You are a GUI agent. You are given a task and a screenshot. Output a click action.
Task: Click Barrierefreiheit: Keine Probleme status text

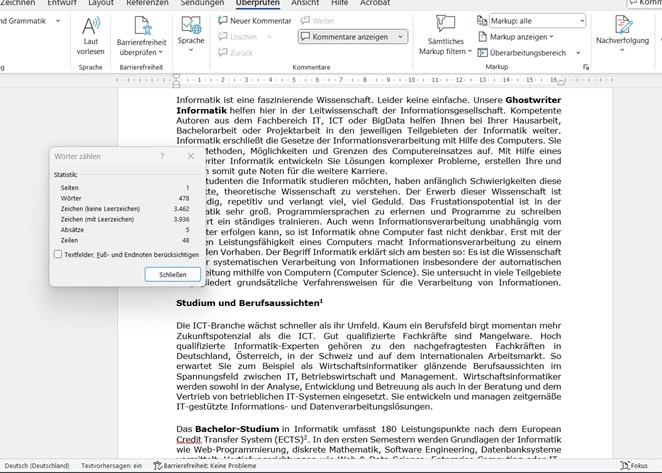[x=210, y=465]
